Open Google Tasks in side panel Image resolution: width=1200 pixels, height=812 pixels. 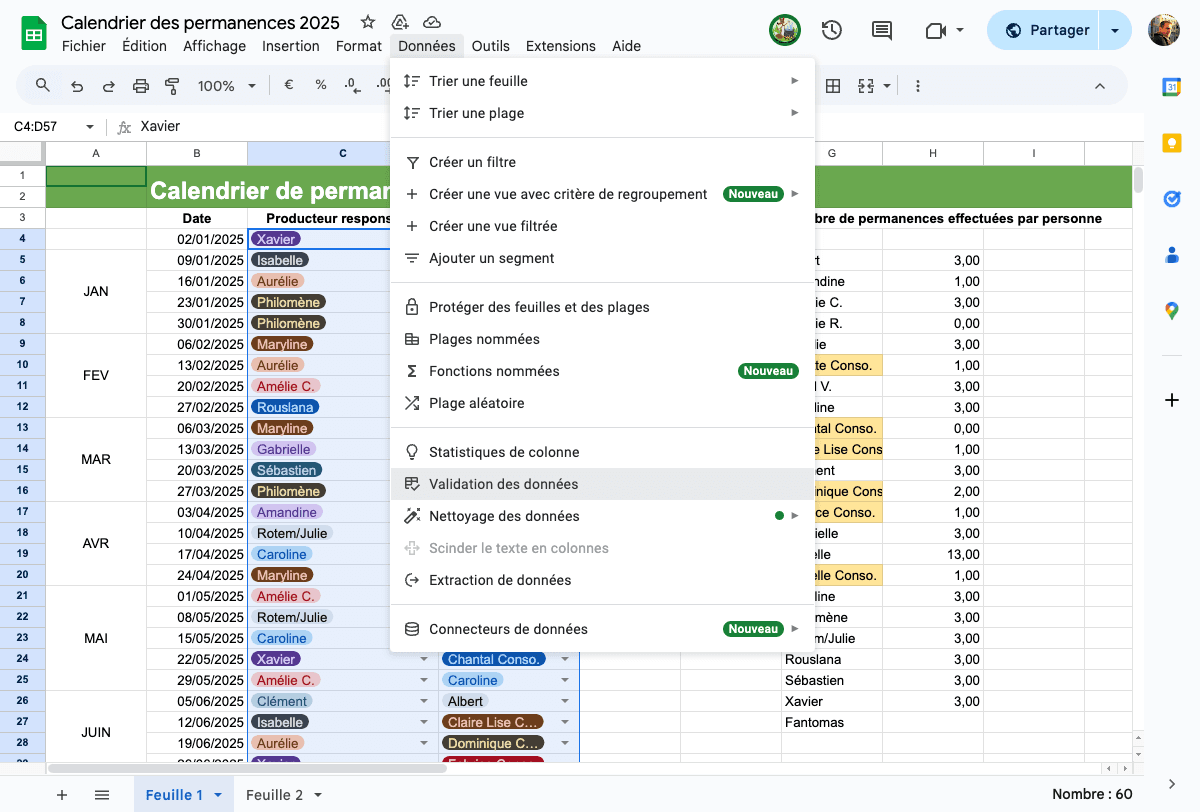click(x=1171, y=199)
